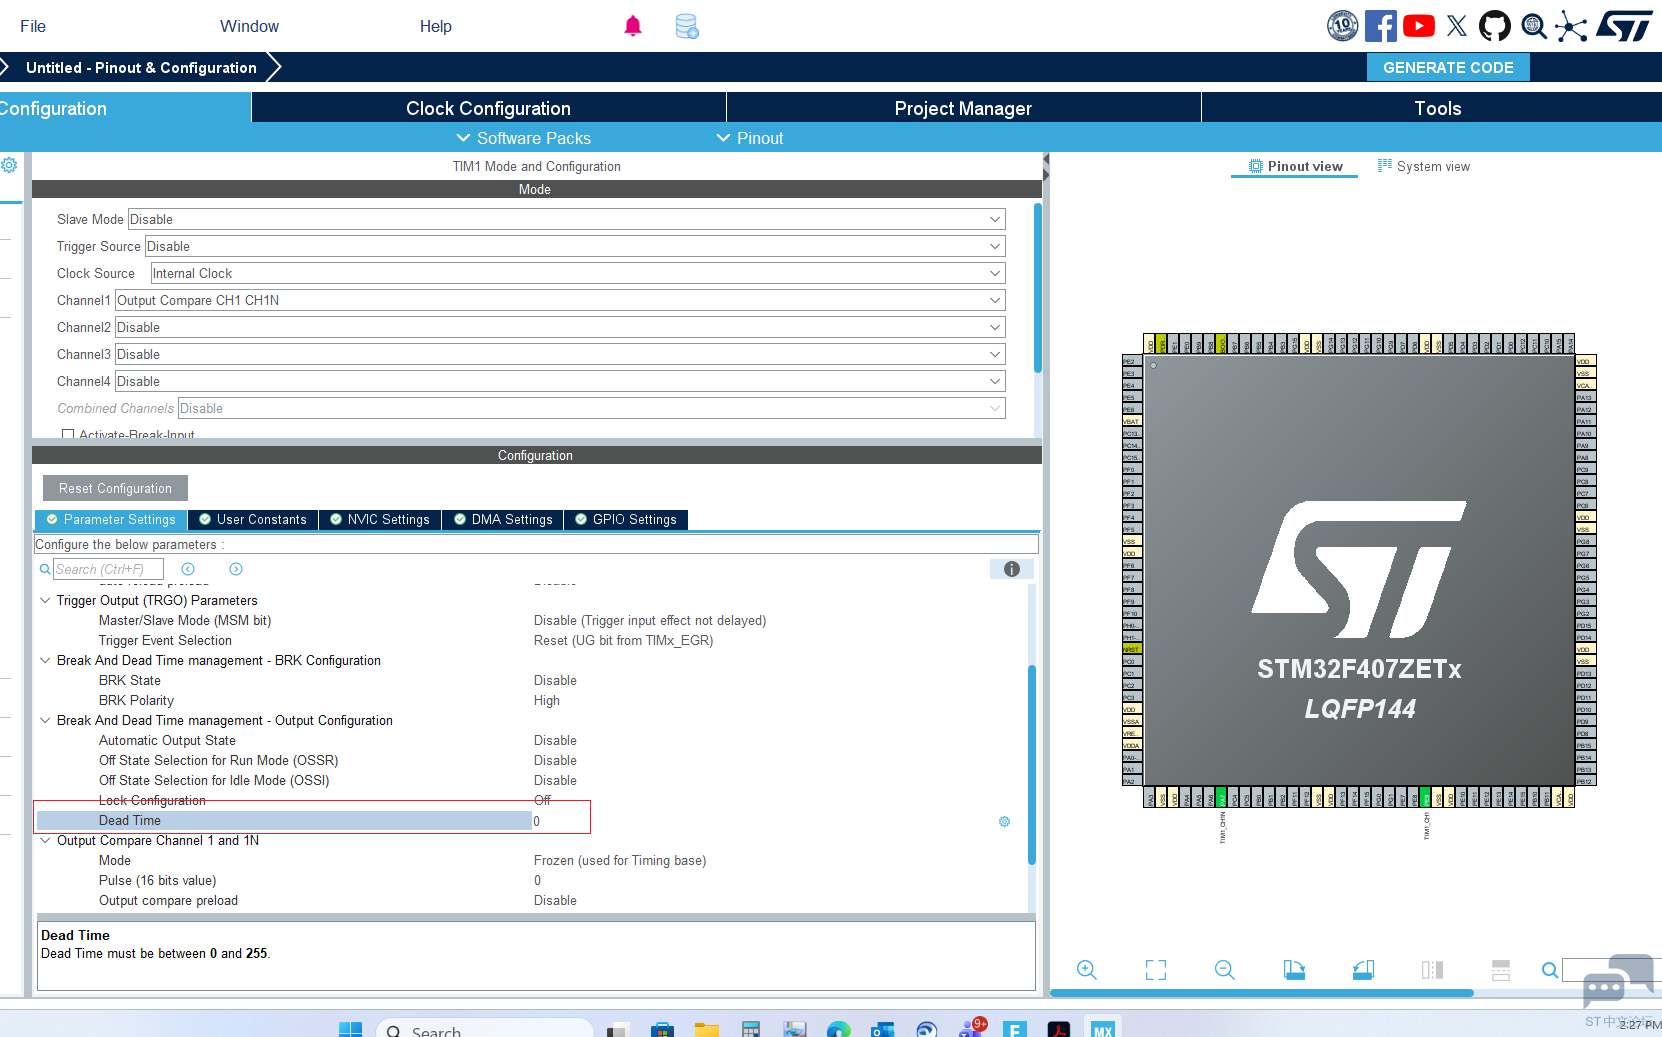Click the notification bell icon
1662x1037 pixels.
click(633, 26)
